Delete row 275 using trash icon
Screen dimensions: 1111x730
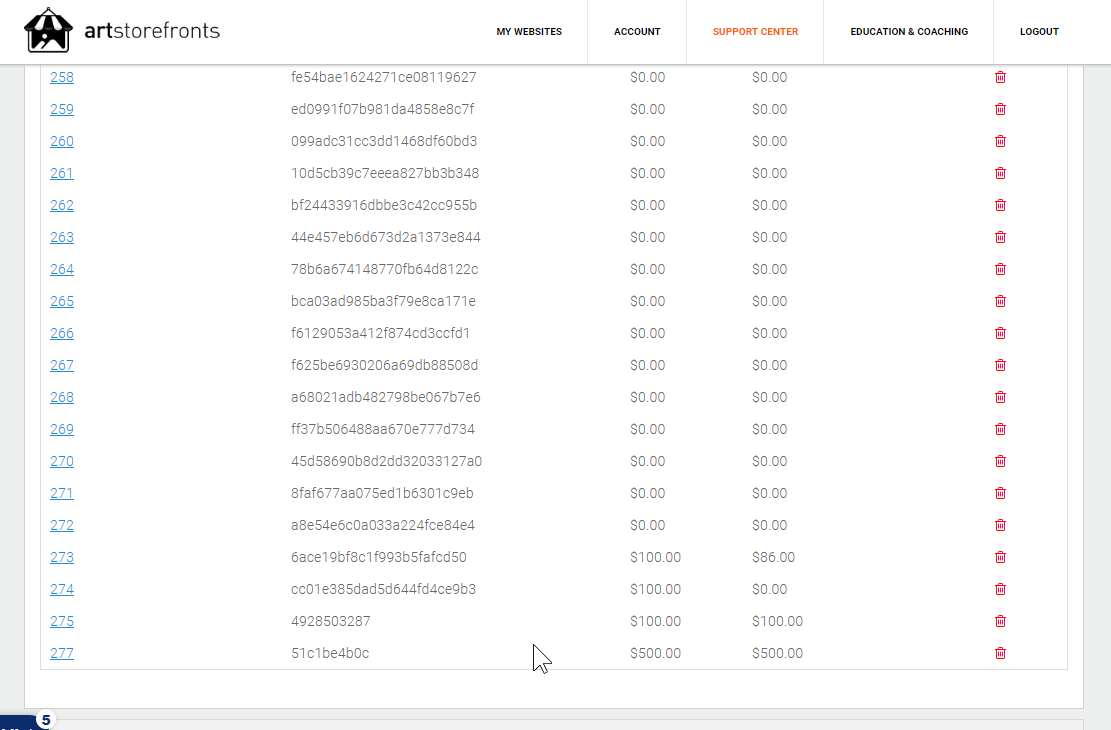[x=1000, y=621]
